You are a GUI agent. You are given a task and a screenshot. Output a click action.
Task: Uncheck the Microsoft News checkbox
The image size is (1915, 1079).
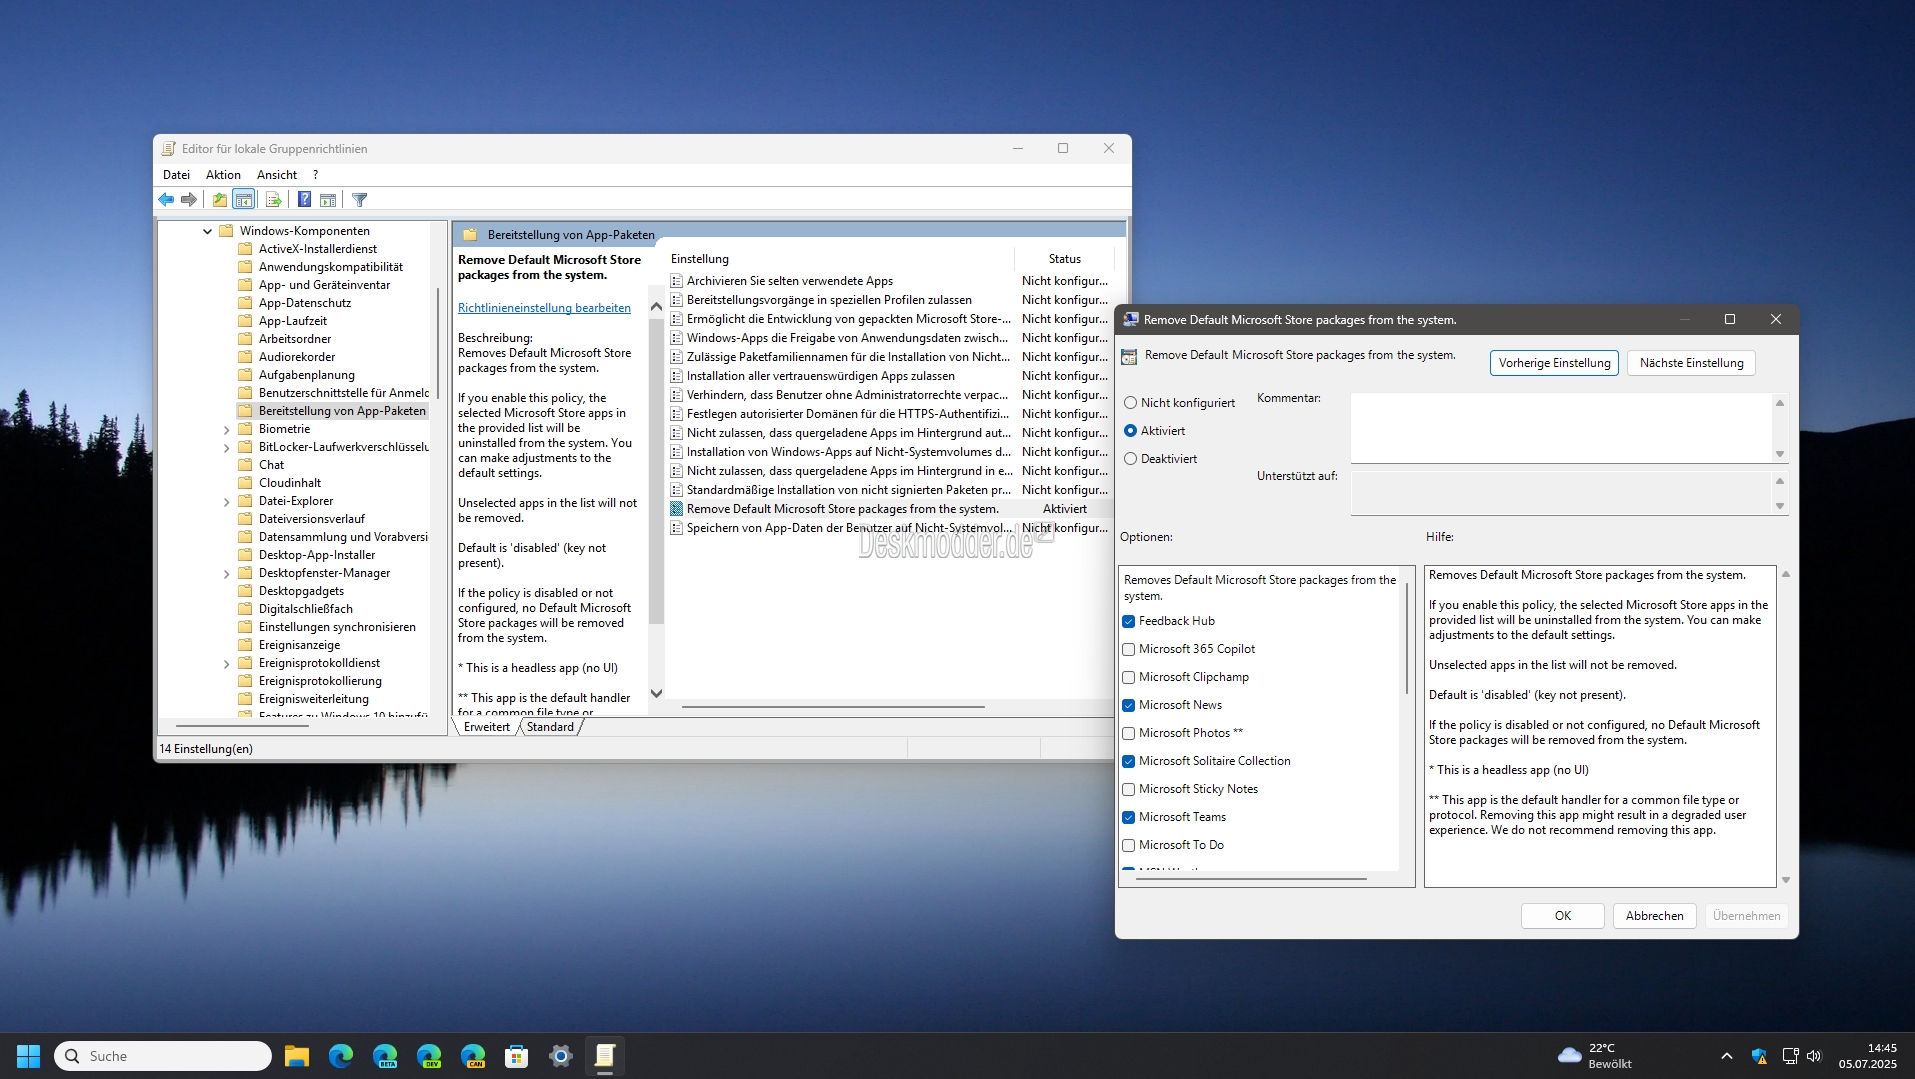point(1129,706)
